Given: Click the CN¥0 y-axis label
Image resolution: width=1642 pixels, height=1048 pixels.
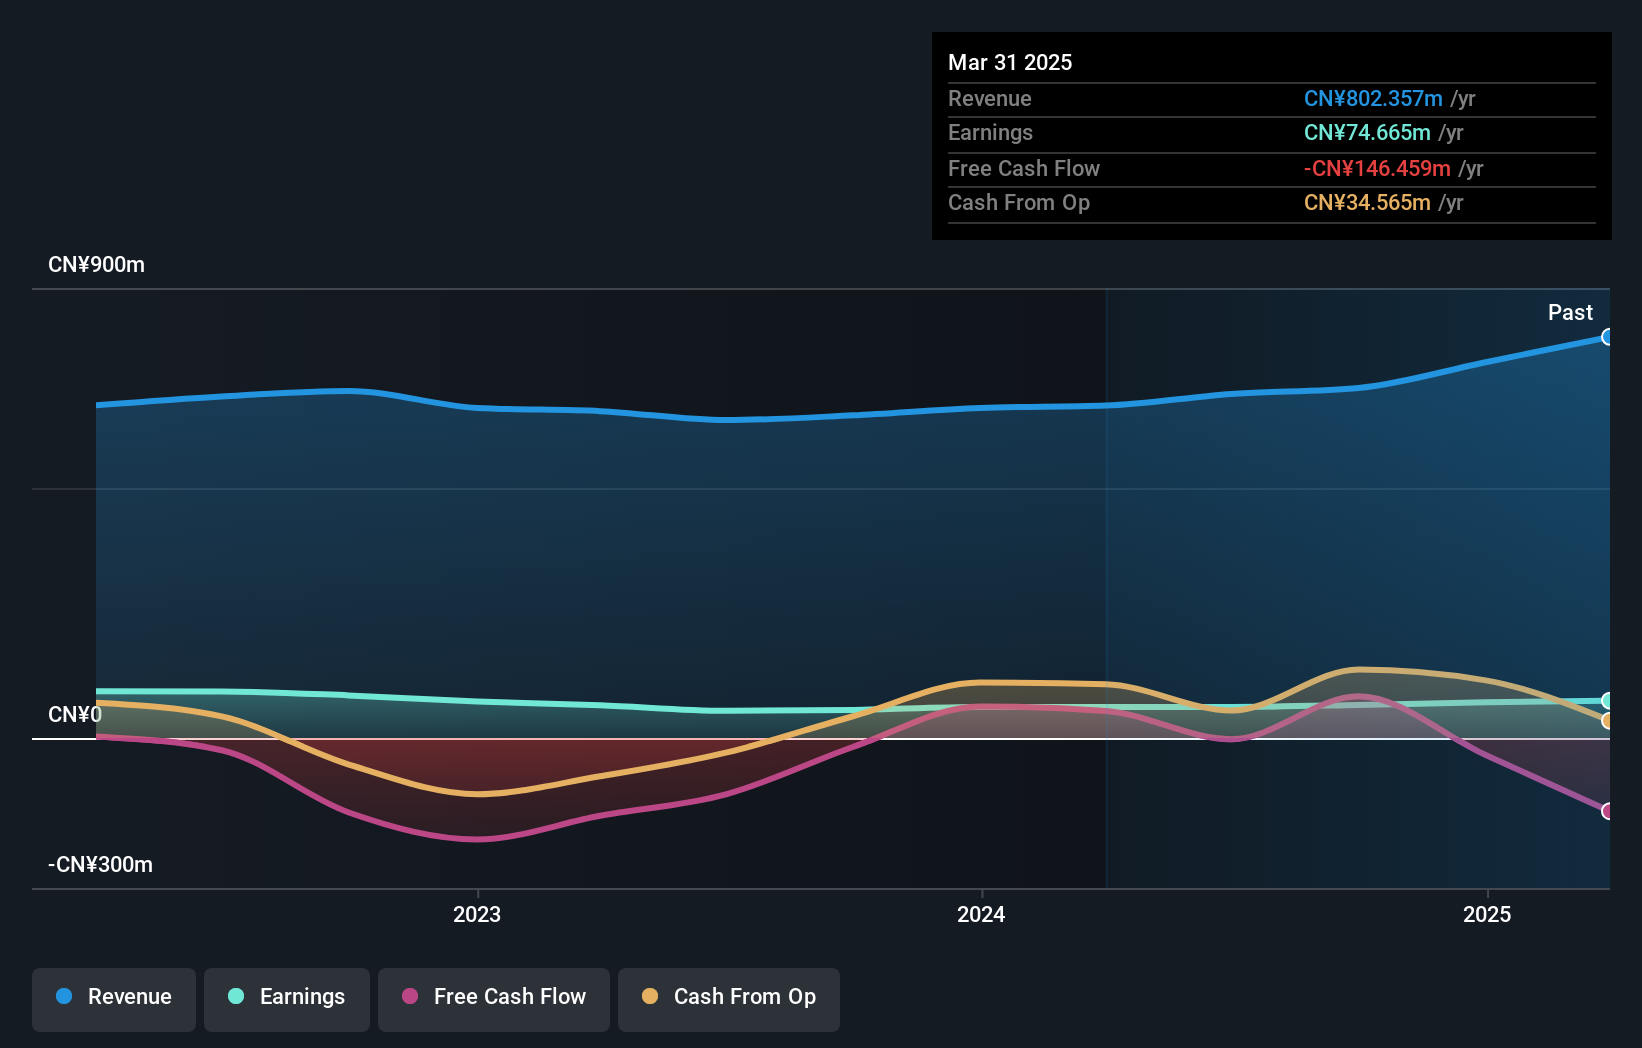Looking at the screenshot, I should (75, 715).
